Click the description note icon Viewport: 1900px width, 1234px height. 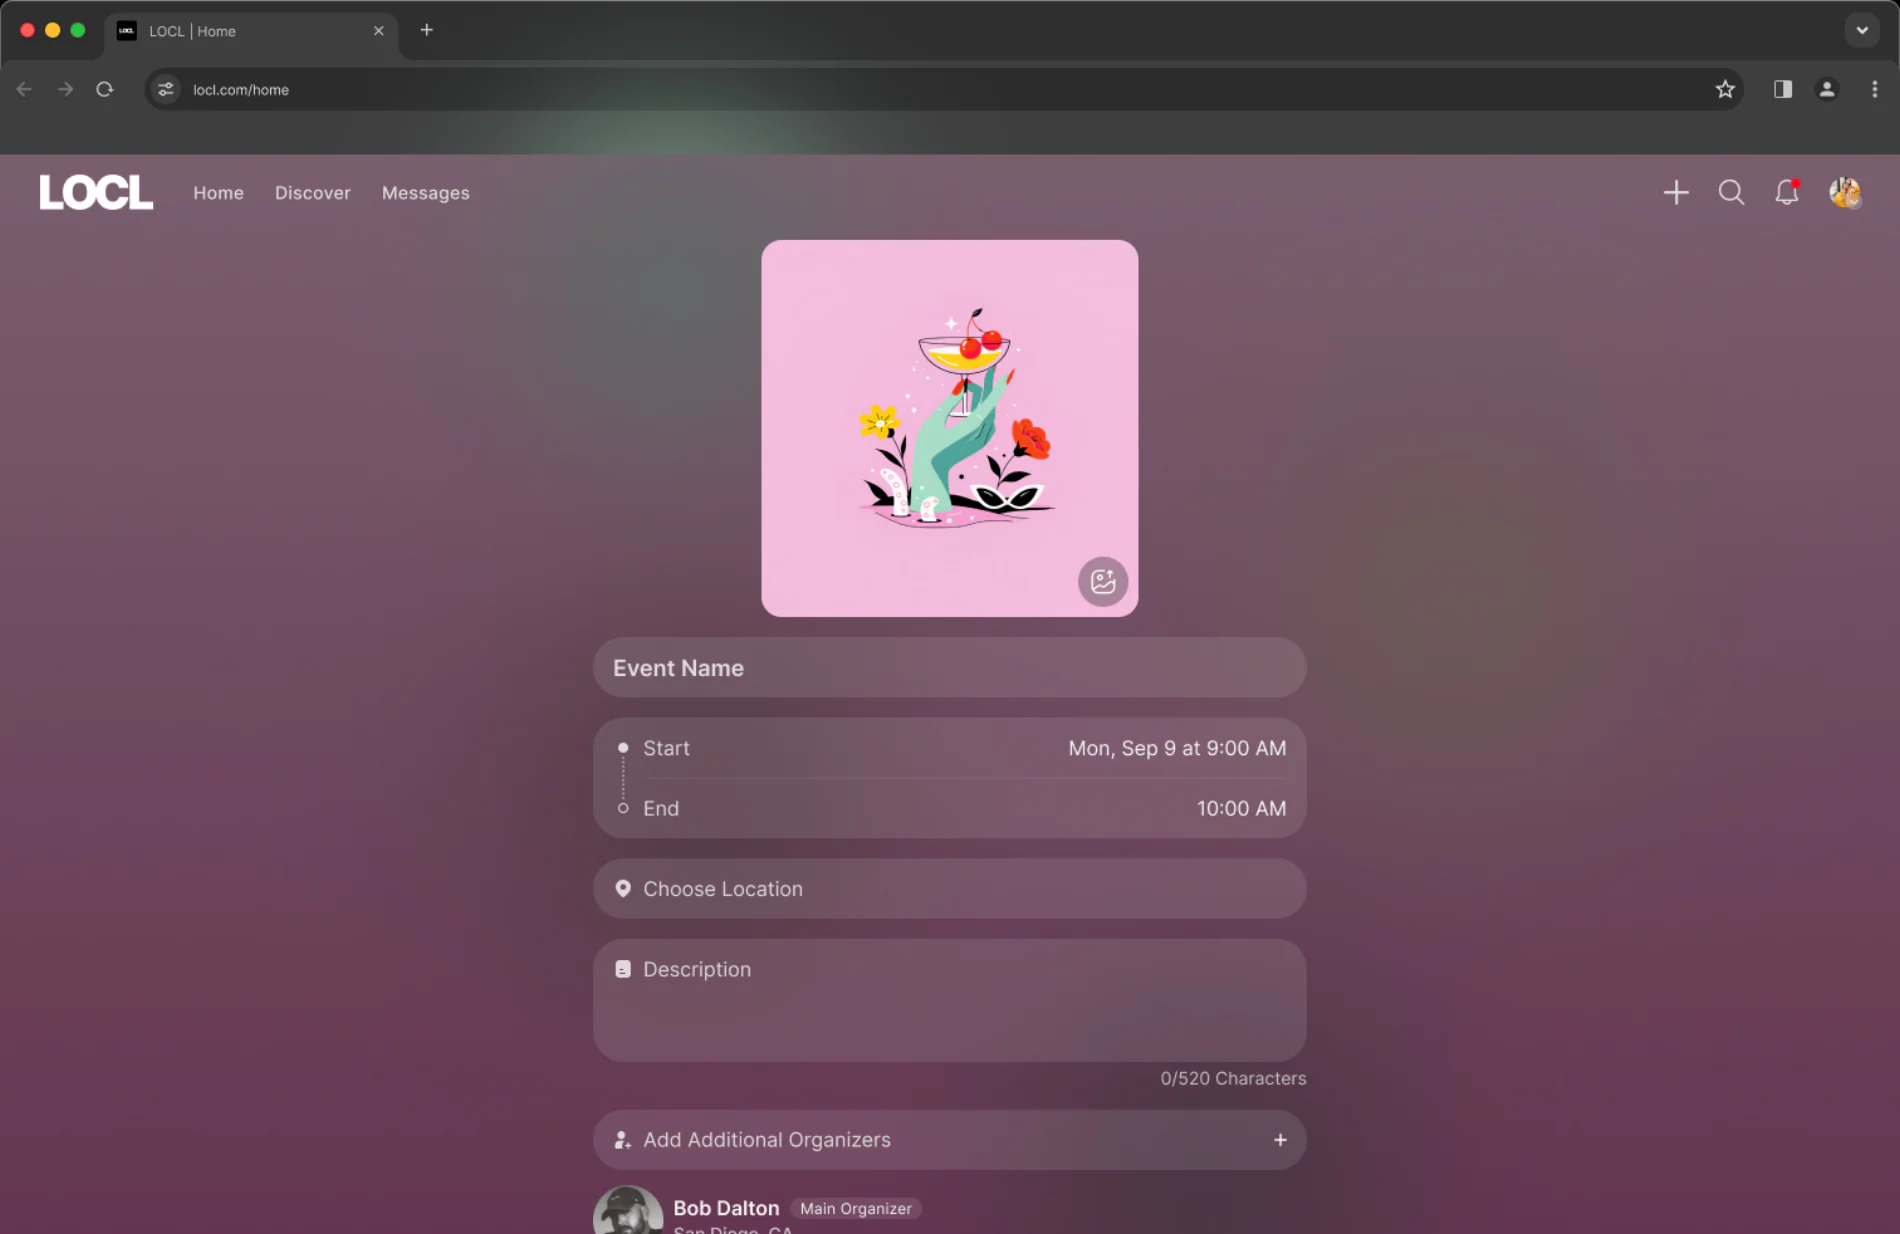pyautogui.click(x=623, y=969)
